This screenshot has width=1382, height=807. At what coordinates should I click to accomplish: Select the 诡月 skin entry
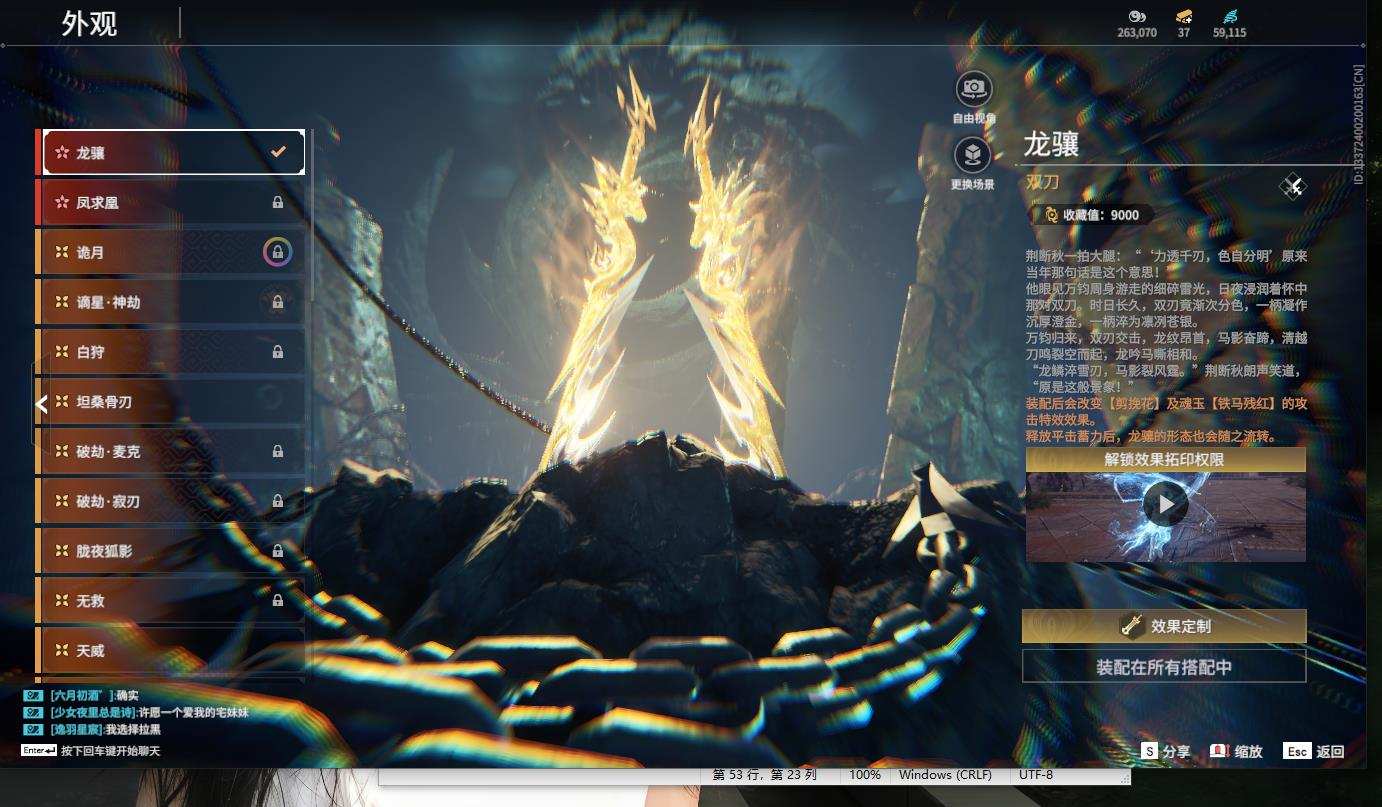click(170, 252)
